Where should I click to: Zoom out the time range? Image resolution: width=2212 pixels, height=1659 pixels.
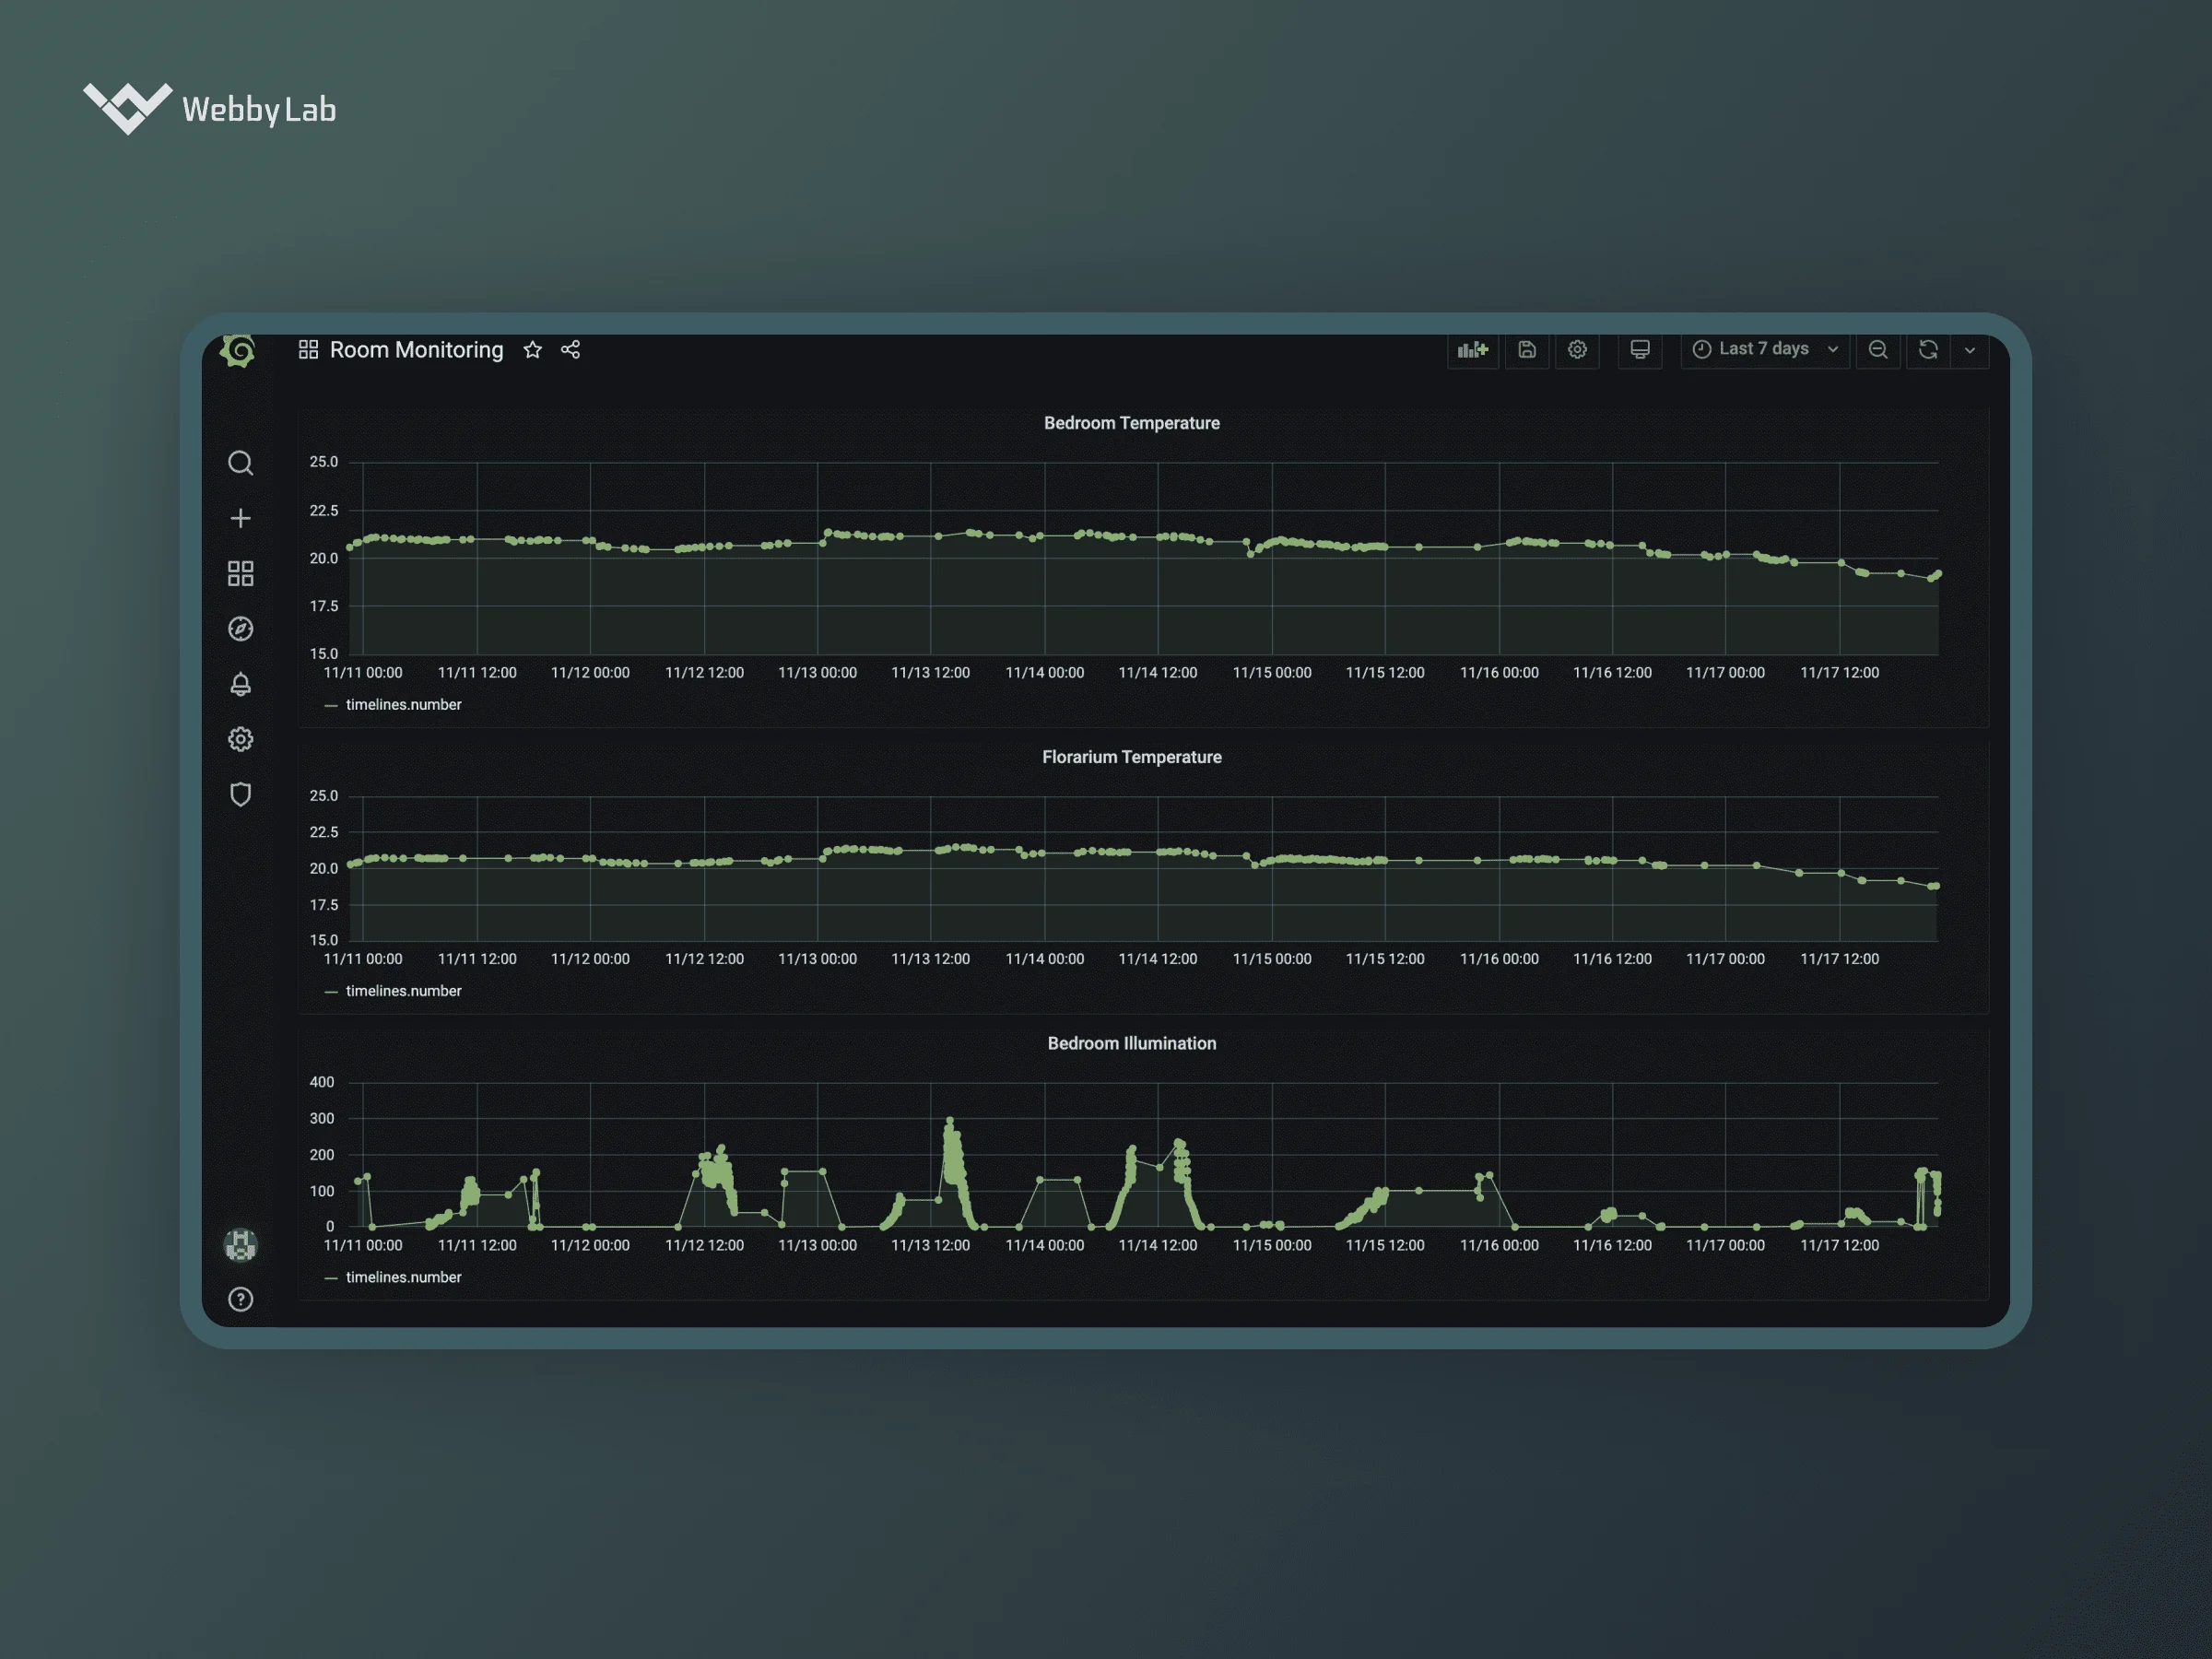[x=1878, y=350]
